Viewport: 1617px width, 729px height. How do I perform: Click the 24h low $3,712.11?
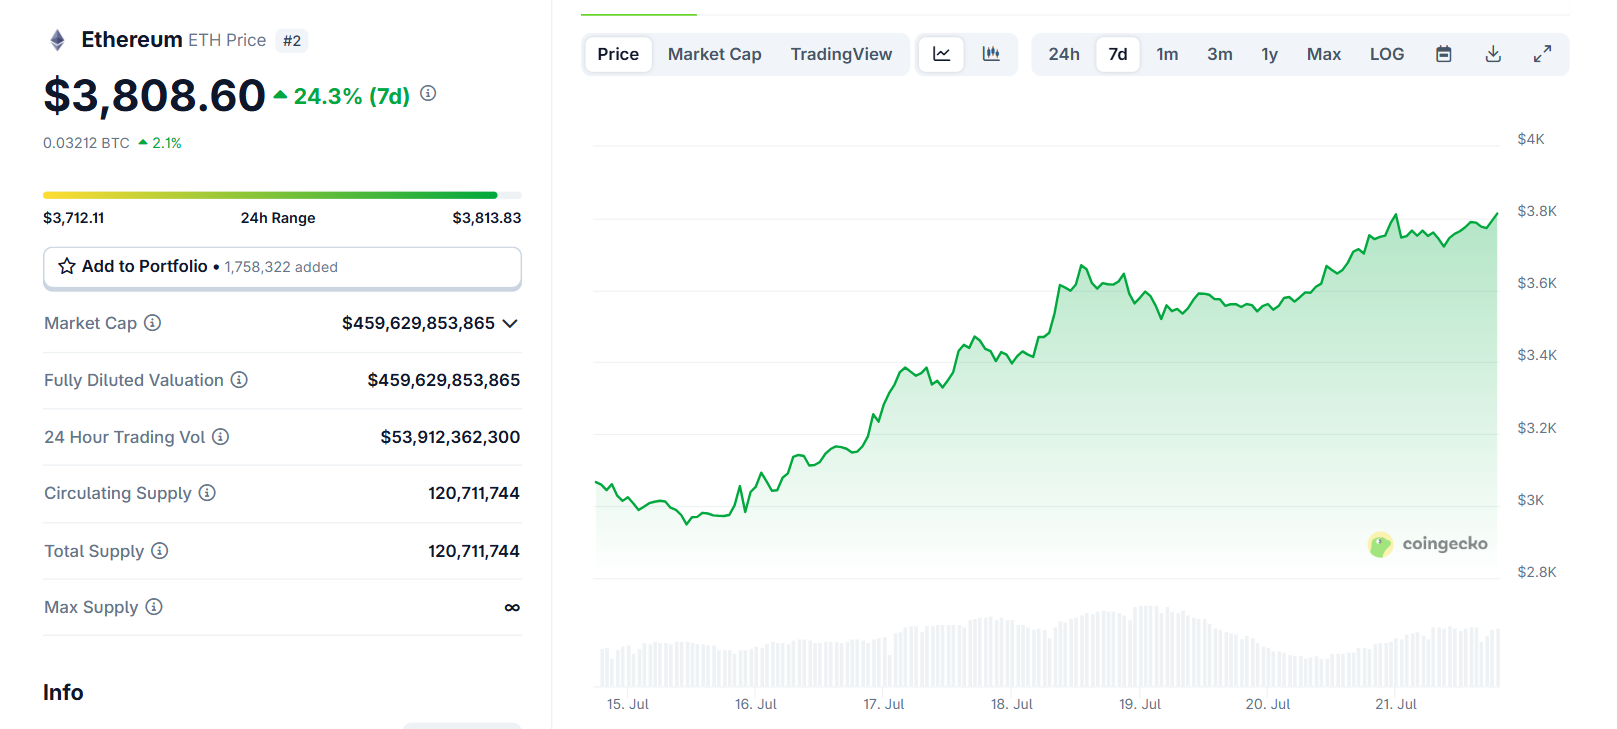pos(73,218)
